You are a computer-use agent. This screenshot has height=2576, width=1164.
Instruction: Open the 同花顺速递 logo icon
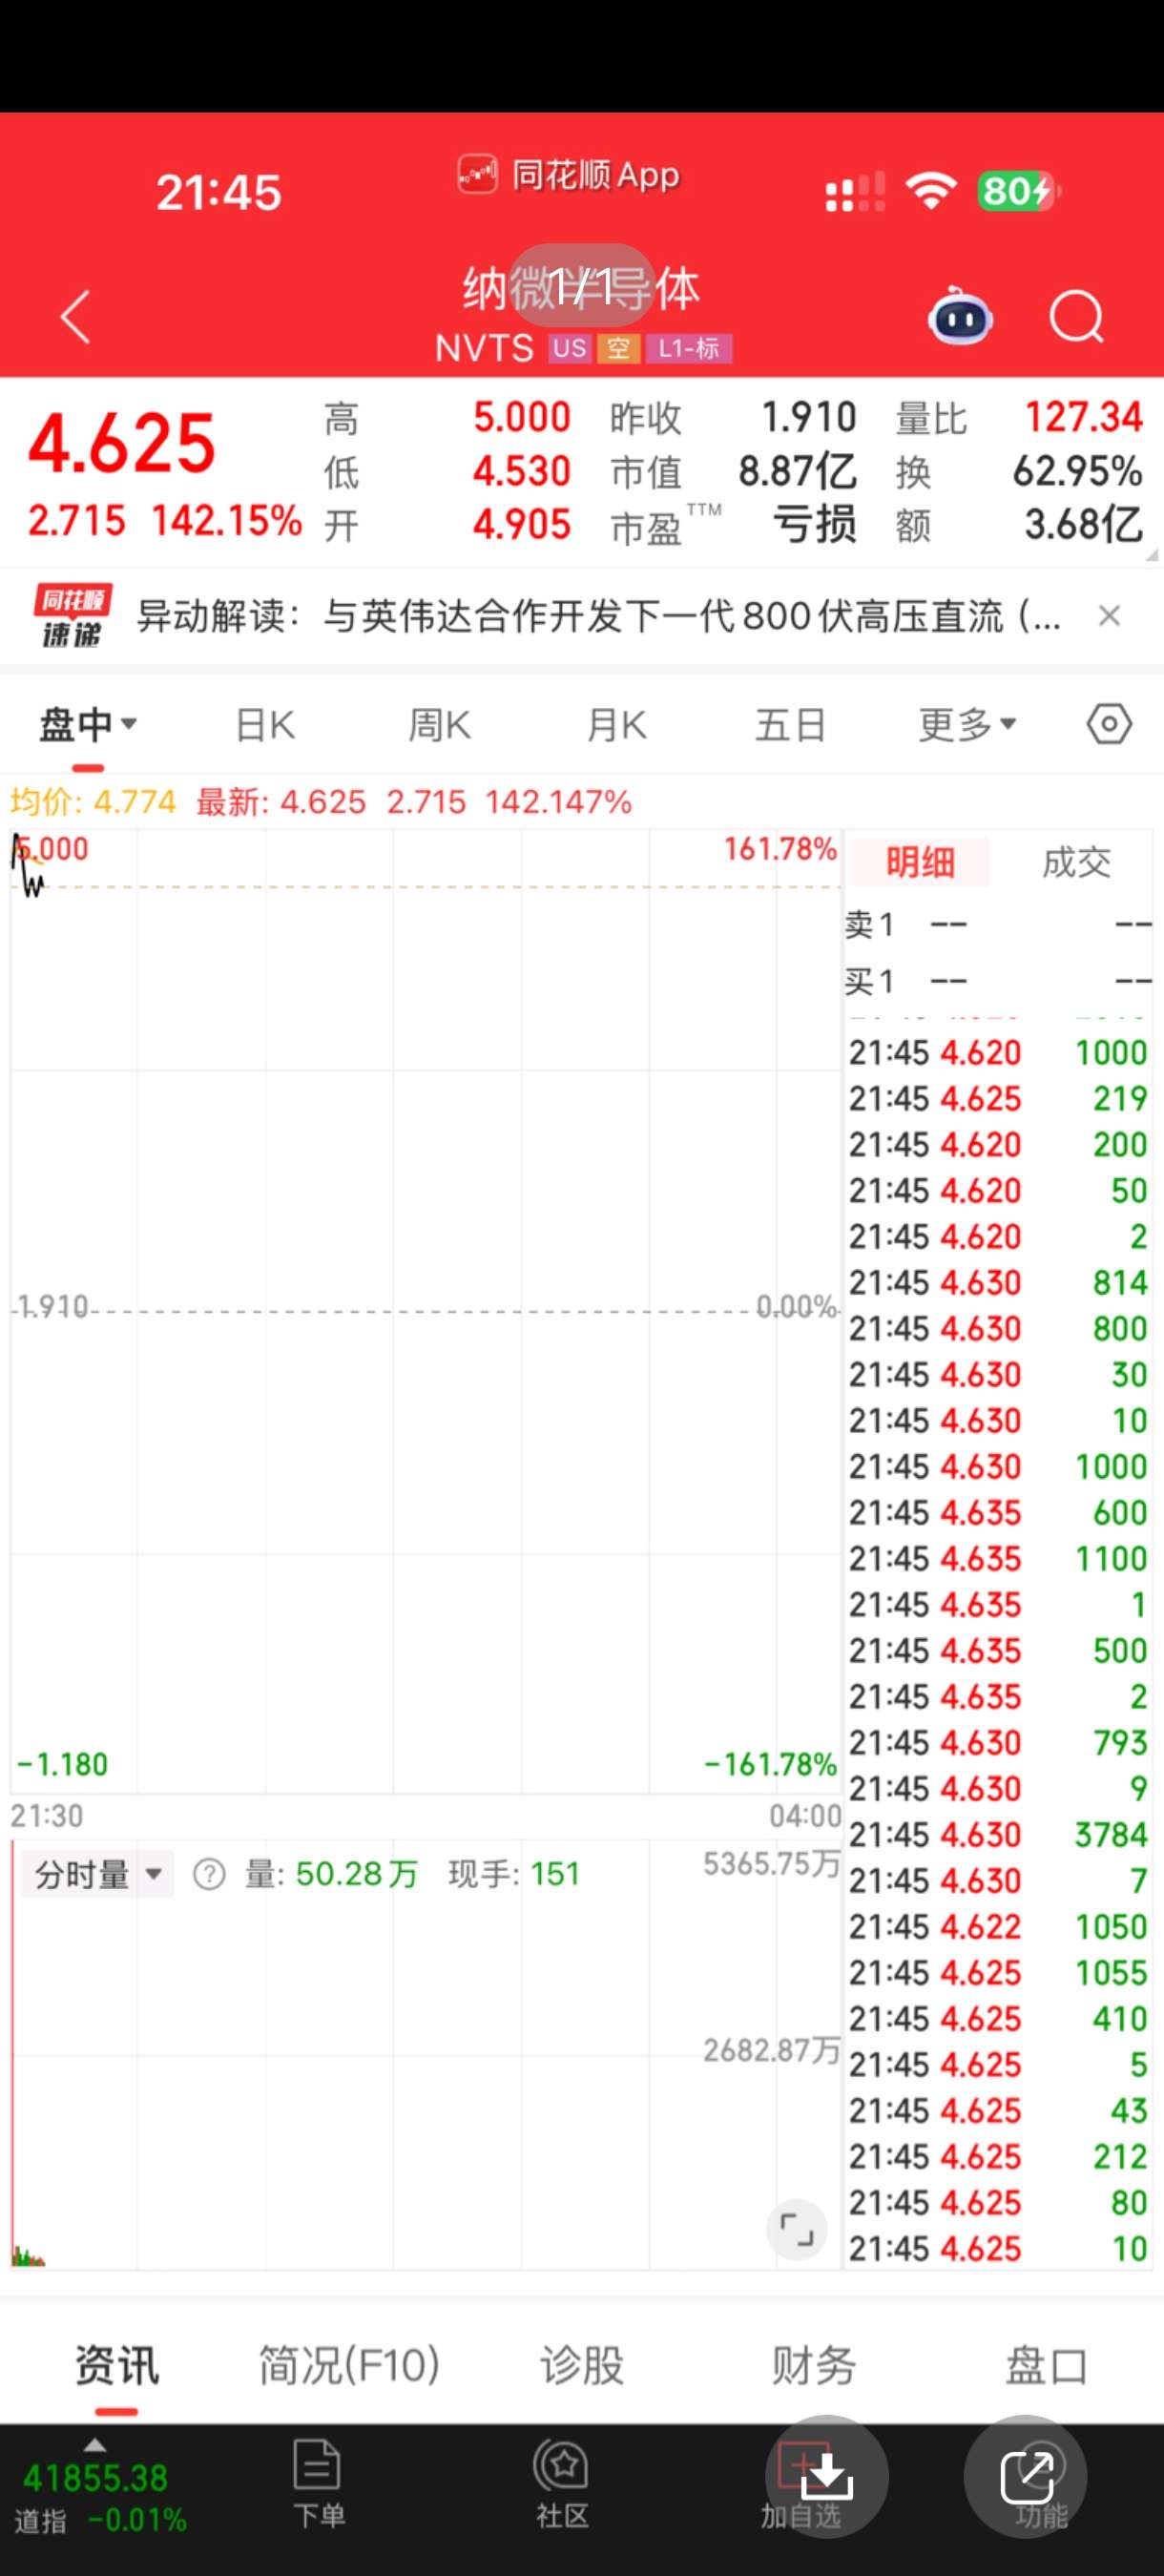72,616
